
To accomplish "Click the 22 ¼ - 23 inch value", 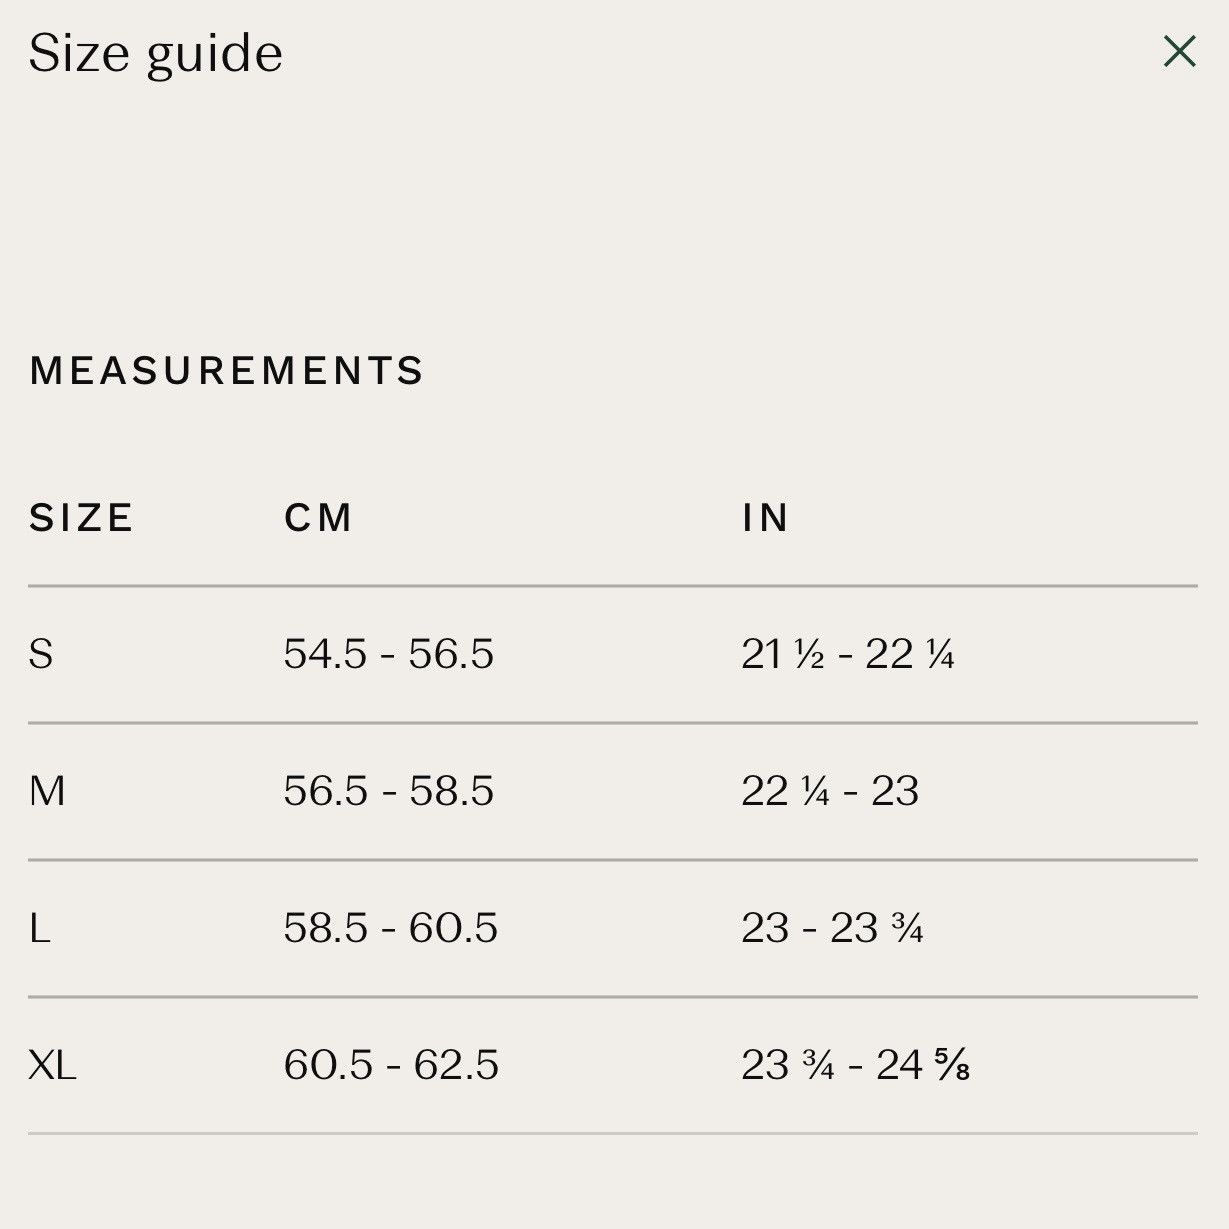I will 830,791.
